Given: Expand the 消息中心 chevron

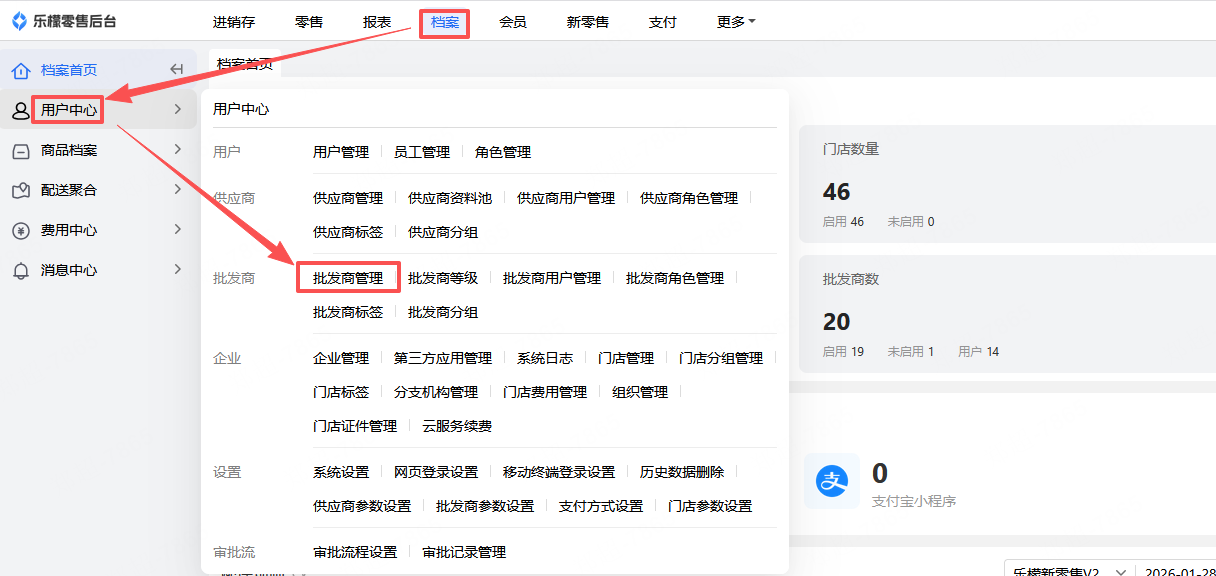Looking at the screenshot, I should [x=177, y=269].
